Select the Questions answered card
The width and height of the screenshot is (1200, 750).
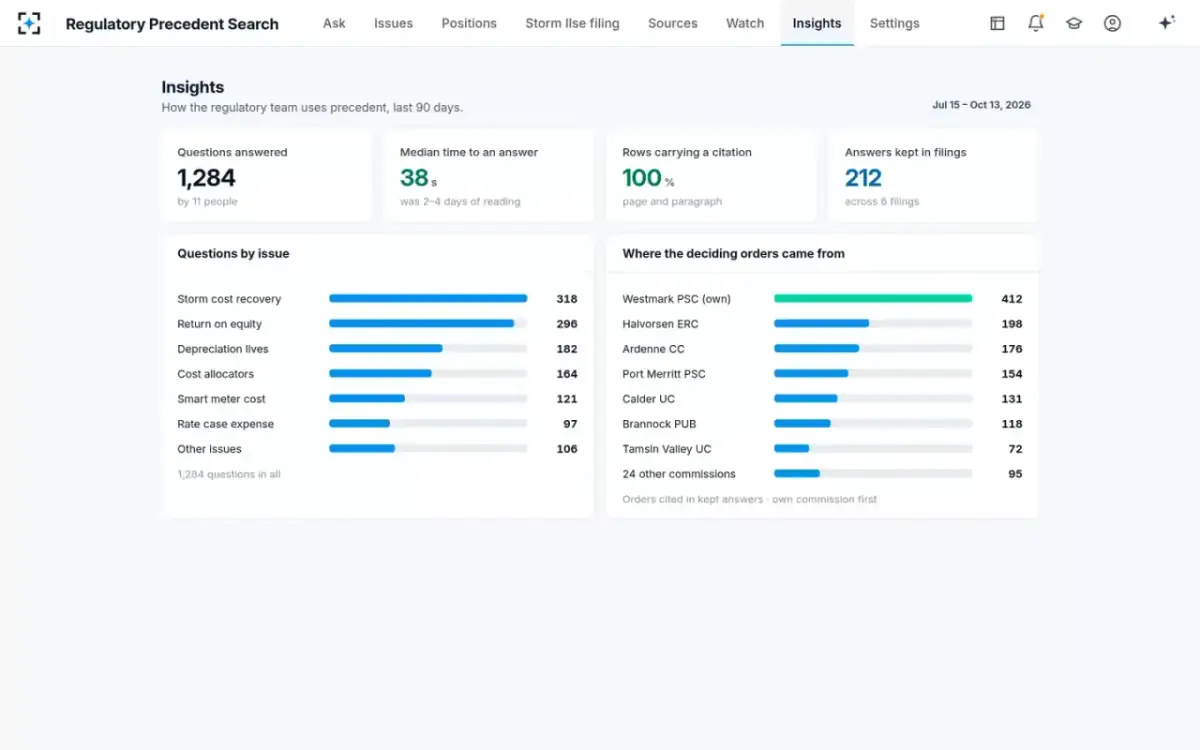pos(266,175)
